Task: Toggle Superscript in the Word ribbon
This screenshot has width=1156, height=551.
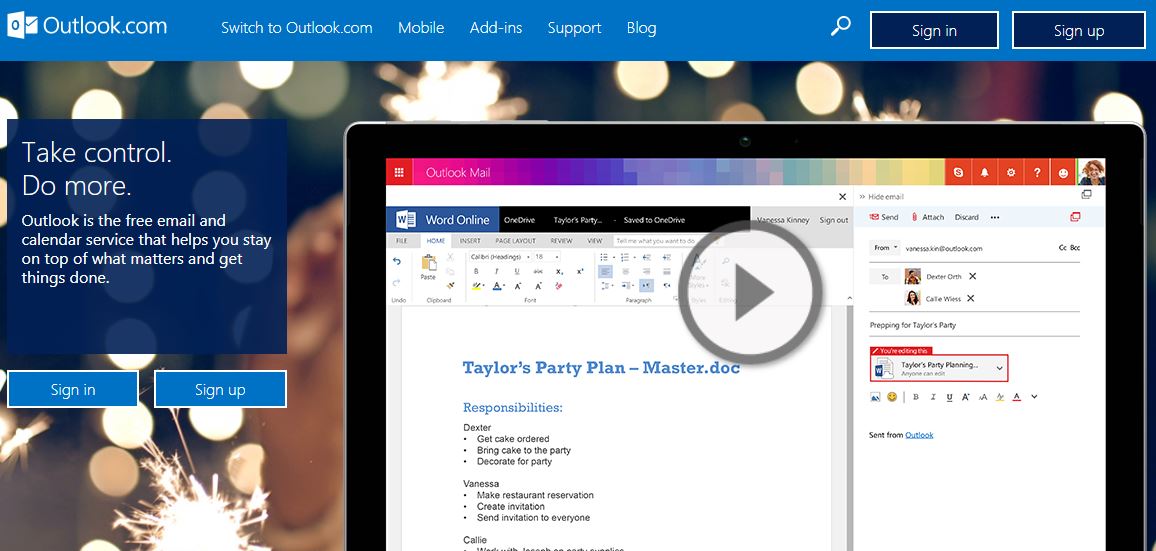Action: pyautogui.click(x=580, y=271)
